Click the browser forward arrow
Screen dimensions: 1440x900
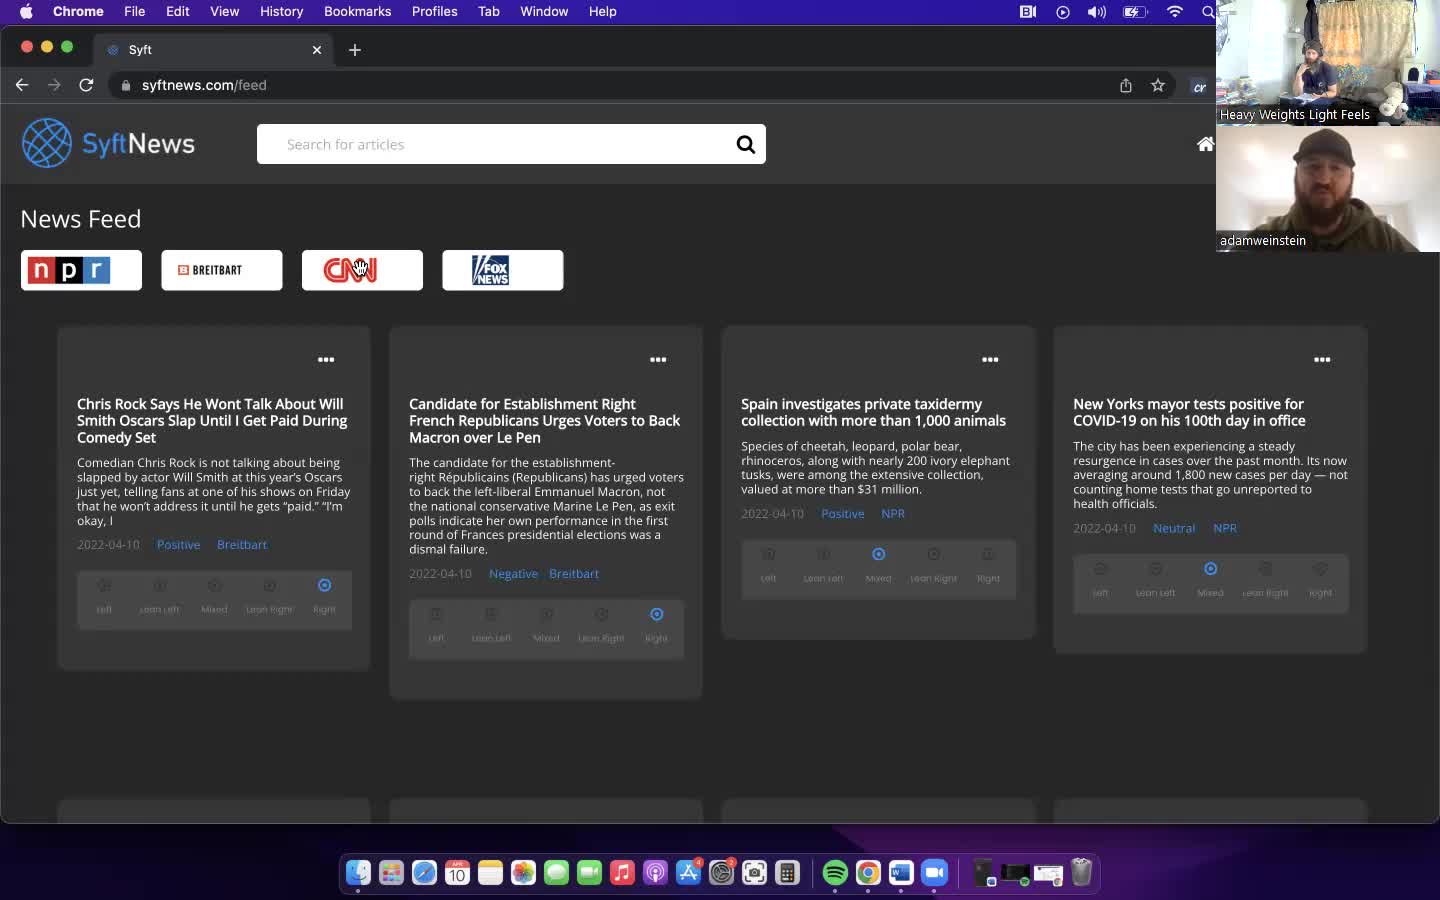[54, 85]
